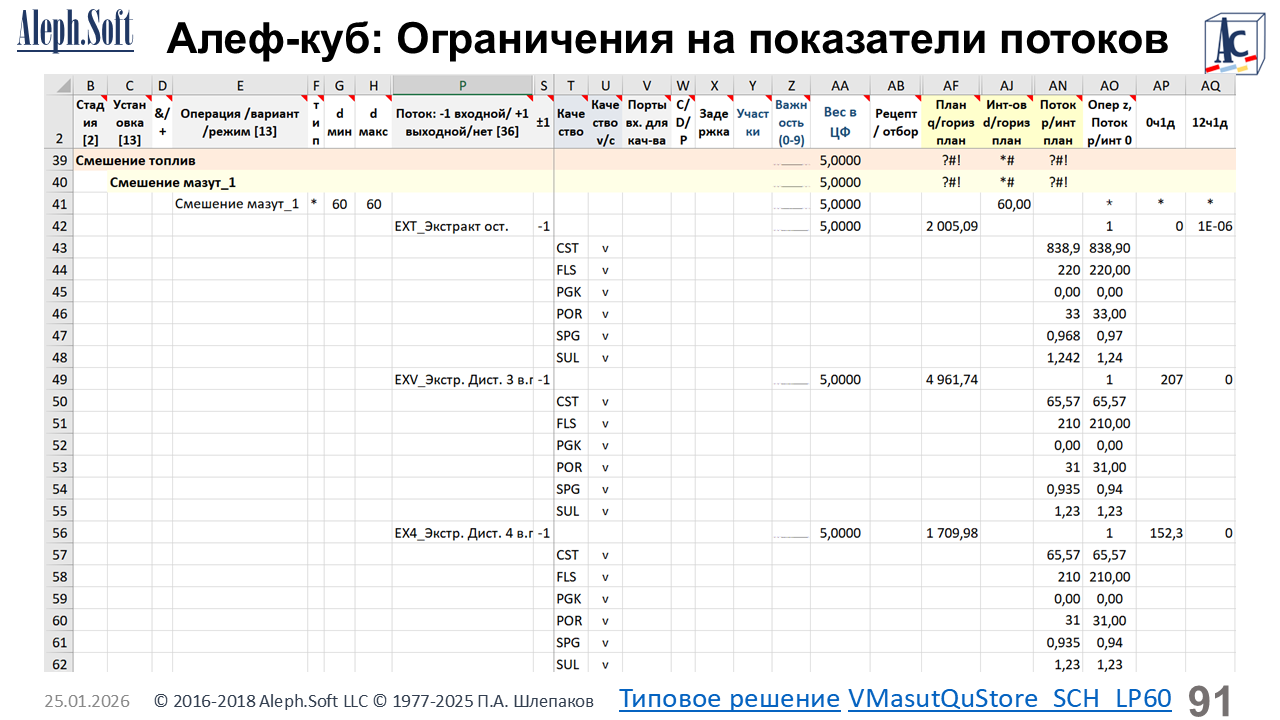Click the select-all corner triangle of the sheet
This screenshot has width=1280, height=720.
[59, 86]
